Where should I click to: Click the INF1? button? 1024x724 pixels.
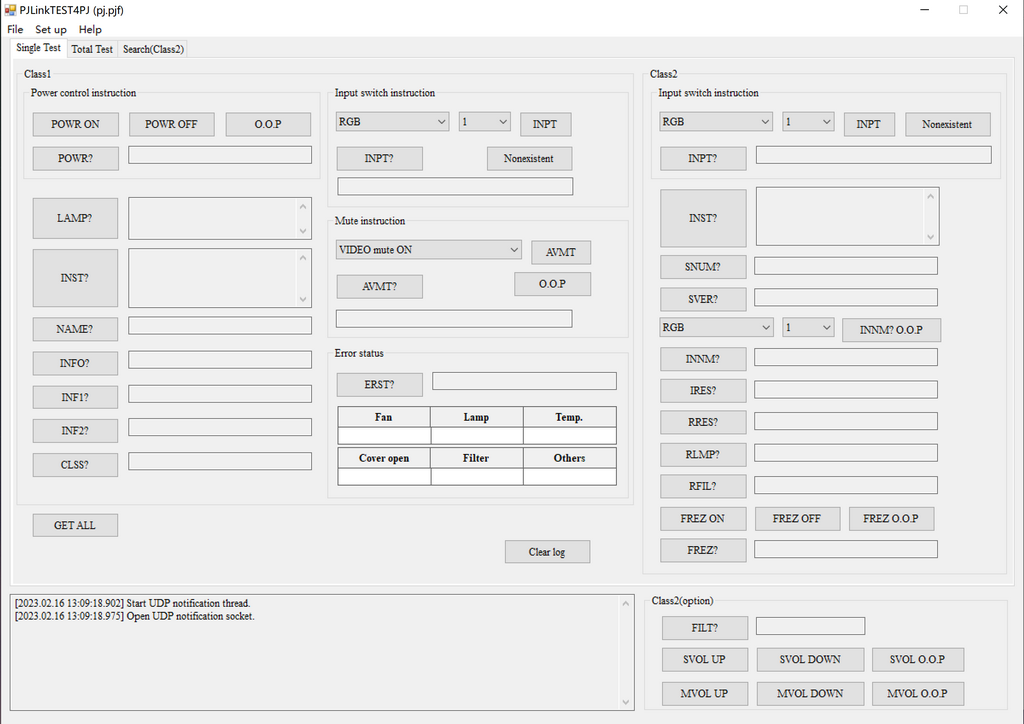click(x=75, y=397)
